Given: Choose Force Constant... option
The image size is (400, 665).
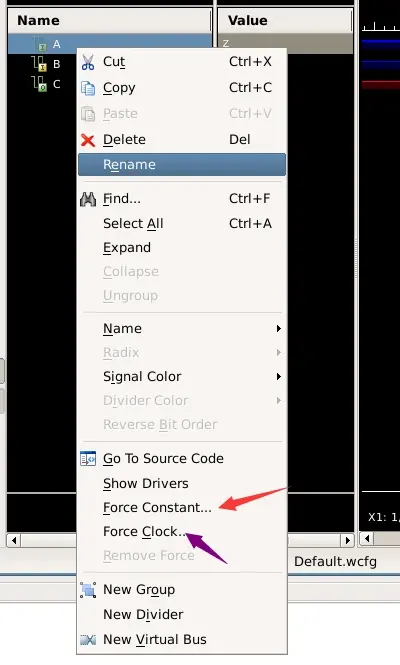Looking at the screenshot, I should (157, 508).
